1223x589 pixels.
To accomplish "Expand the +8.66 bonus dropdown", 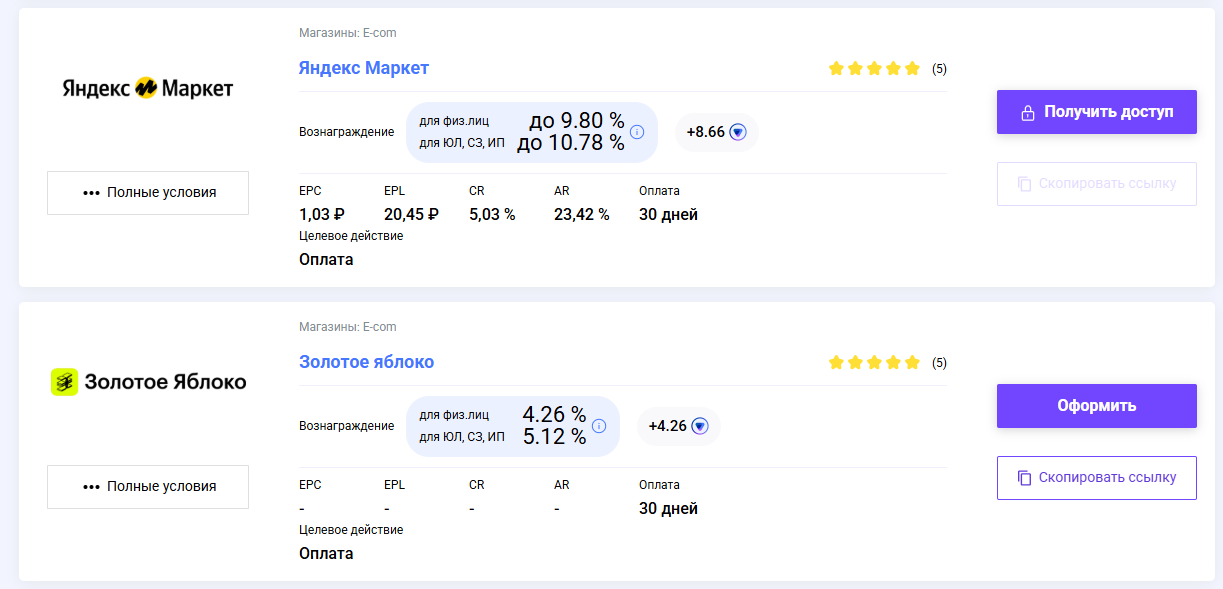I will (x=738, y=132).
